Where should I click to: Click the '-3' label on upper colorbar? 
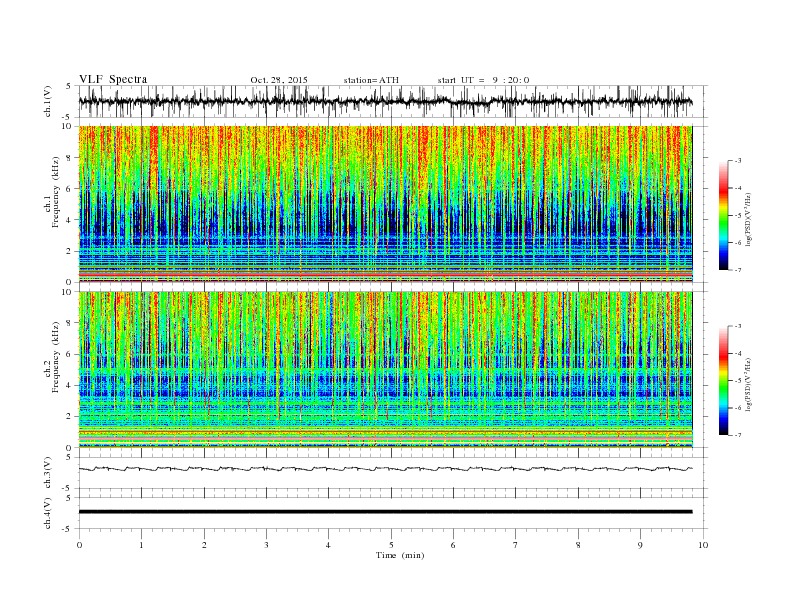[737, 161]
